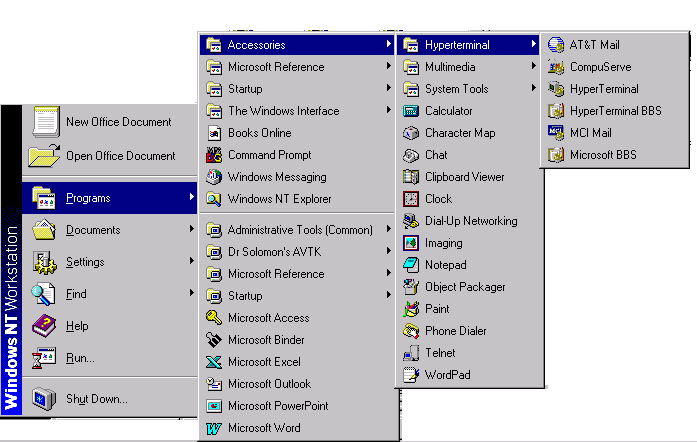Click the Microsoft Binder icon
This screenshot has height=442, width=697.
214,340
